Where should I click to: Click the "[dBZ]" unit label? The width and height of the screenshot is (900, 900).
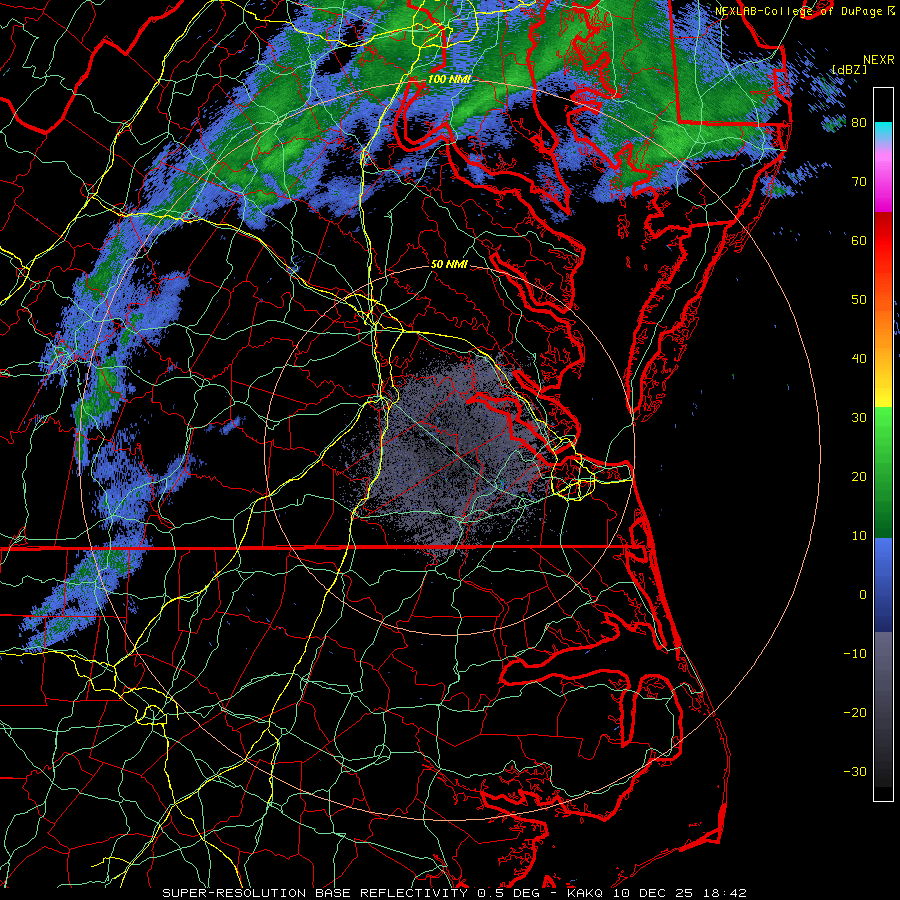[849, 69]
